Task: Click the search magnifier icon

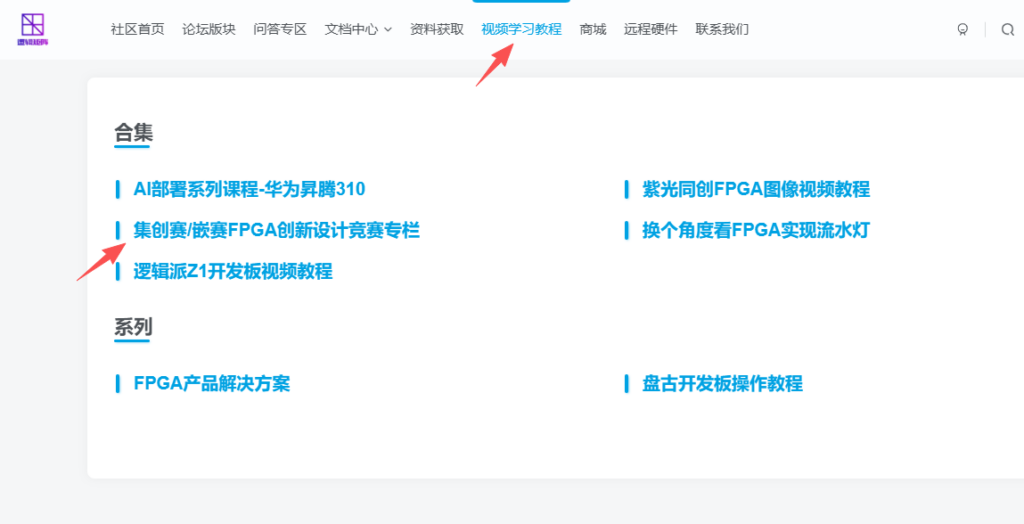Action: point(1007,30)
